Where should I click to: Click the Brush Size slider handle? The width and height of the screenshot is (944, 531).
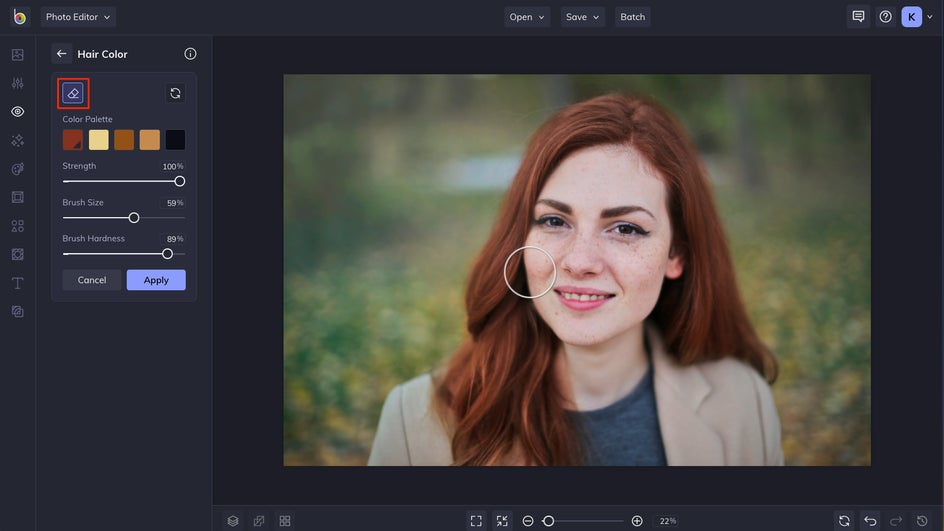pos(134,218)
